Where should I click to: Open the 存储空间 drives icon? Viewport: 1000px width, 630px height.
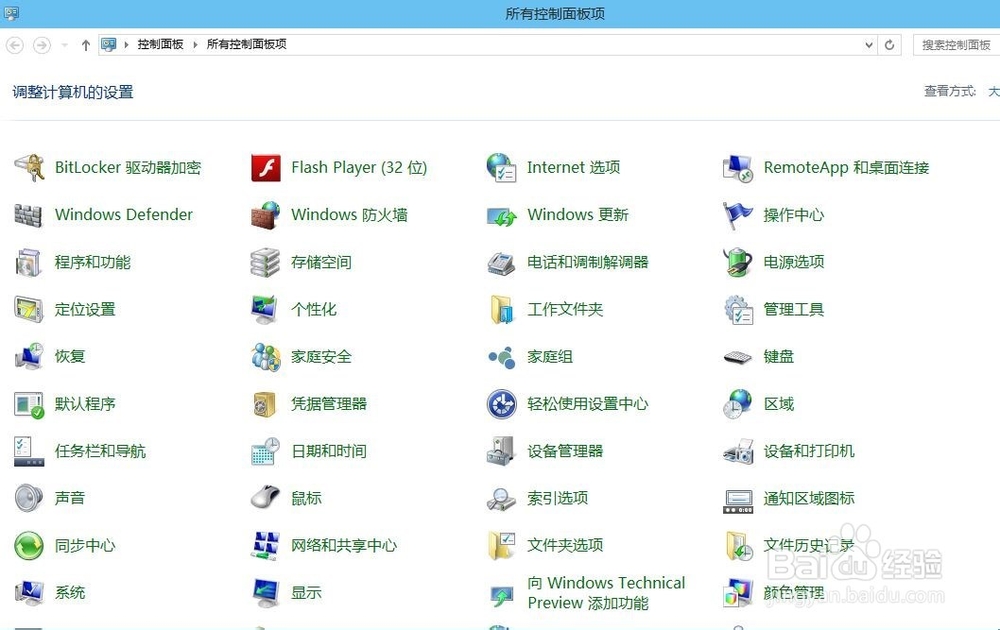click(266, 263)
